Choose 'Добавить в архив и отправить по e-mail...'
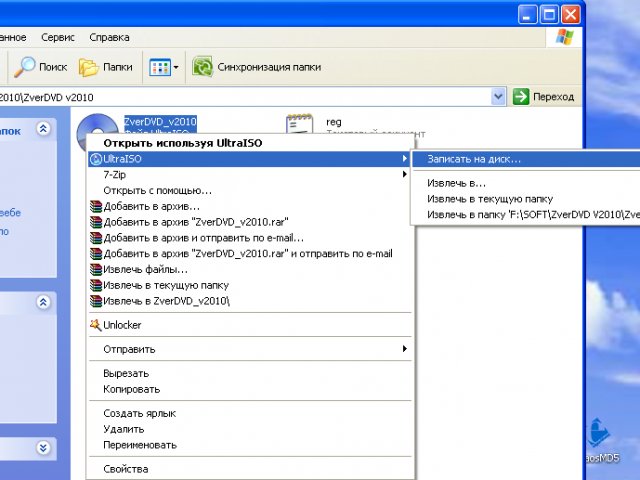640x480 pixels. (x=250, y=238)
